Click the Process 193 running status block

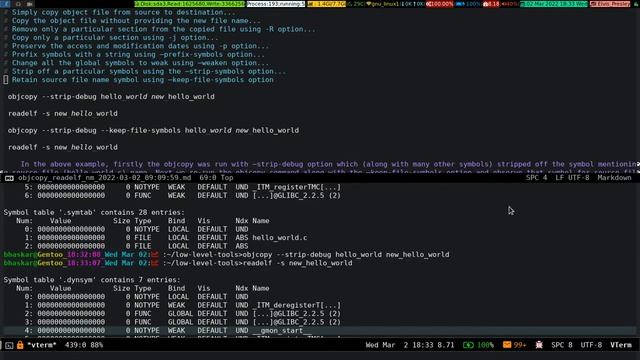(x=276, y=4)
